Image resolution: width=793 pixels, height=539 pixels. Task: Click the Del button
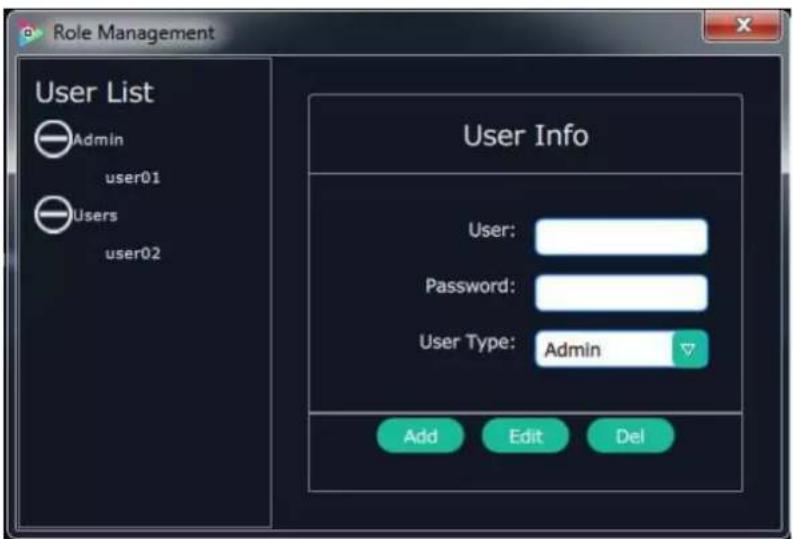[x=630, y=436]
